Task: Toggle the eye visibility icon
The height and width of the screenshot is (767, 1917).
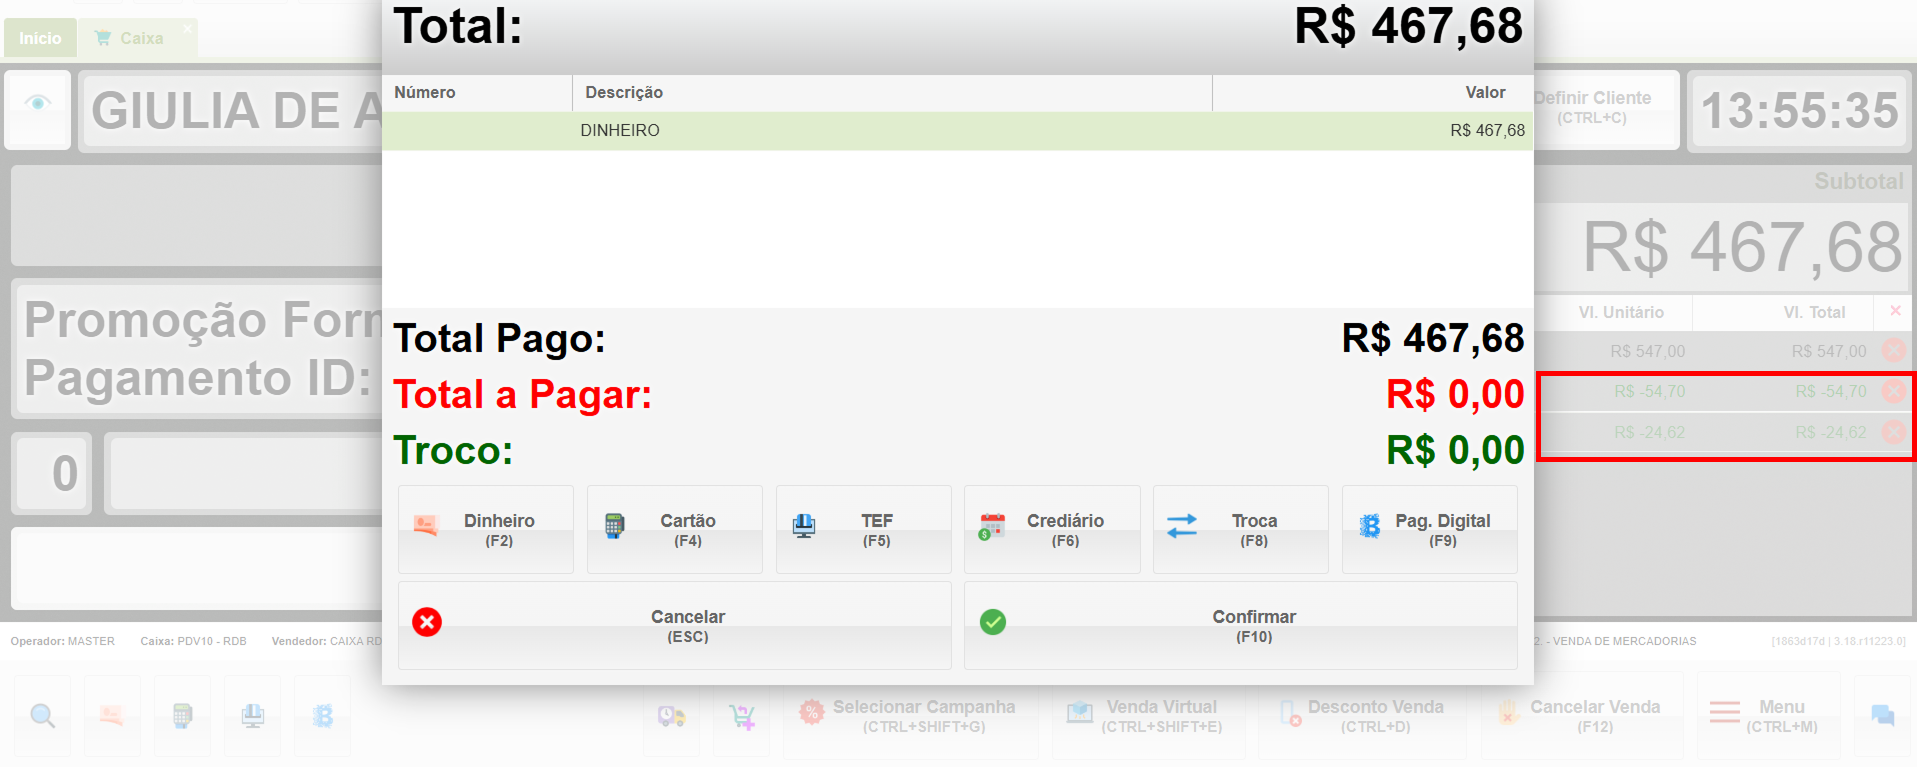Action: pyautogui.click(x=38, y=104)
